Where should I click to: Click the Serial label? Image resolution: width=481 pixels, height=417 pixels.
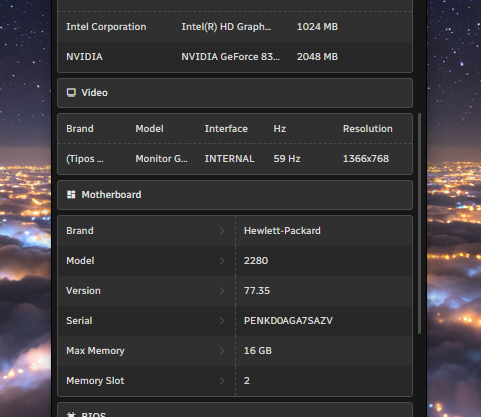(79, 321)
